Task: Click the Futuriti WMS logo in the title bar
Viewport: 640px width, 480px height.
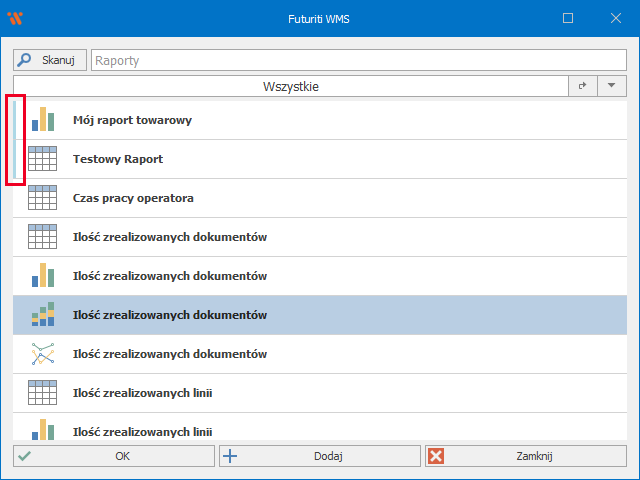Action: [x=15, y=18]
